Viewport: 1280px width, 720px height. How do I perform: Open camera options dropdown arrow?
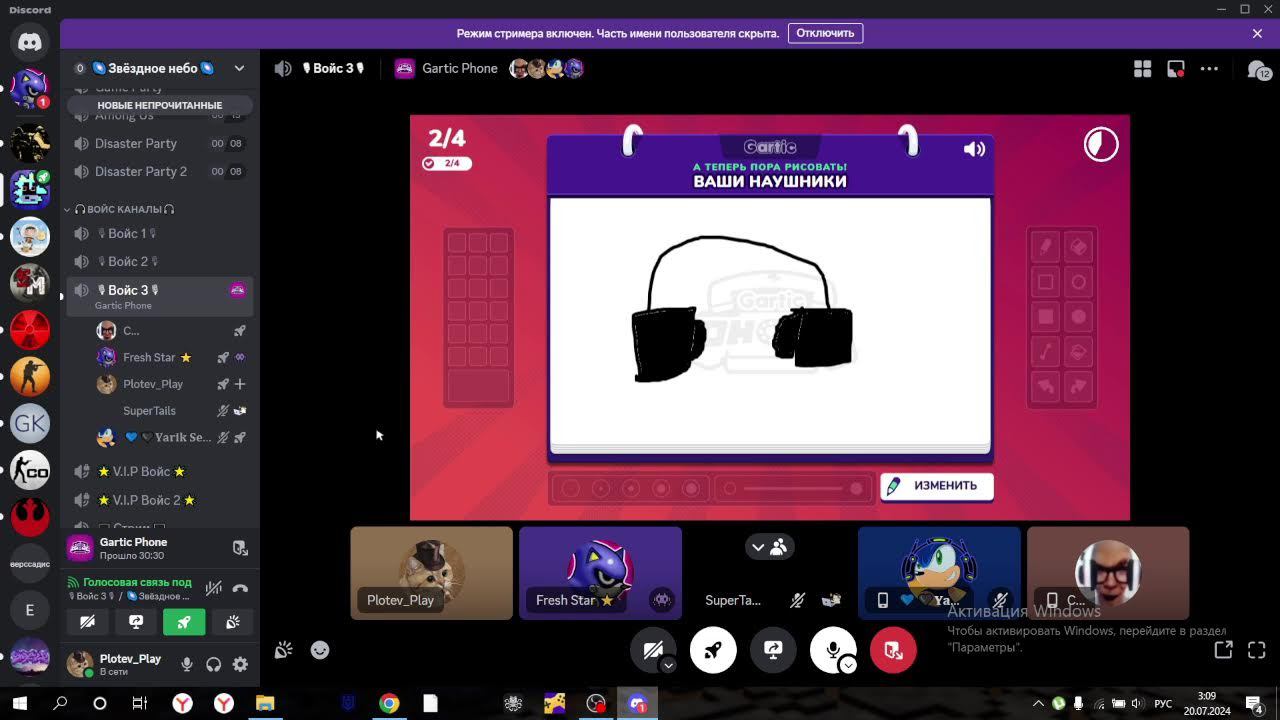[x=668, y=665]
